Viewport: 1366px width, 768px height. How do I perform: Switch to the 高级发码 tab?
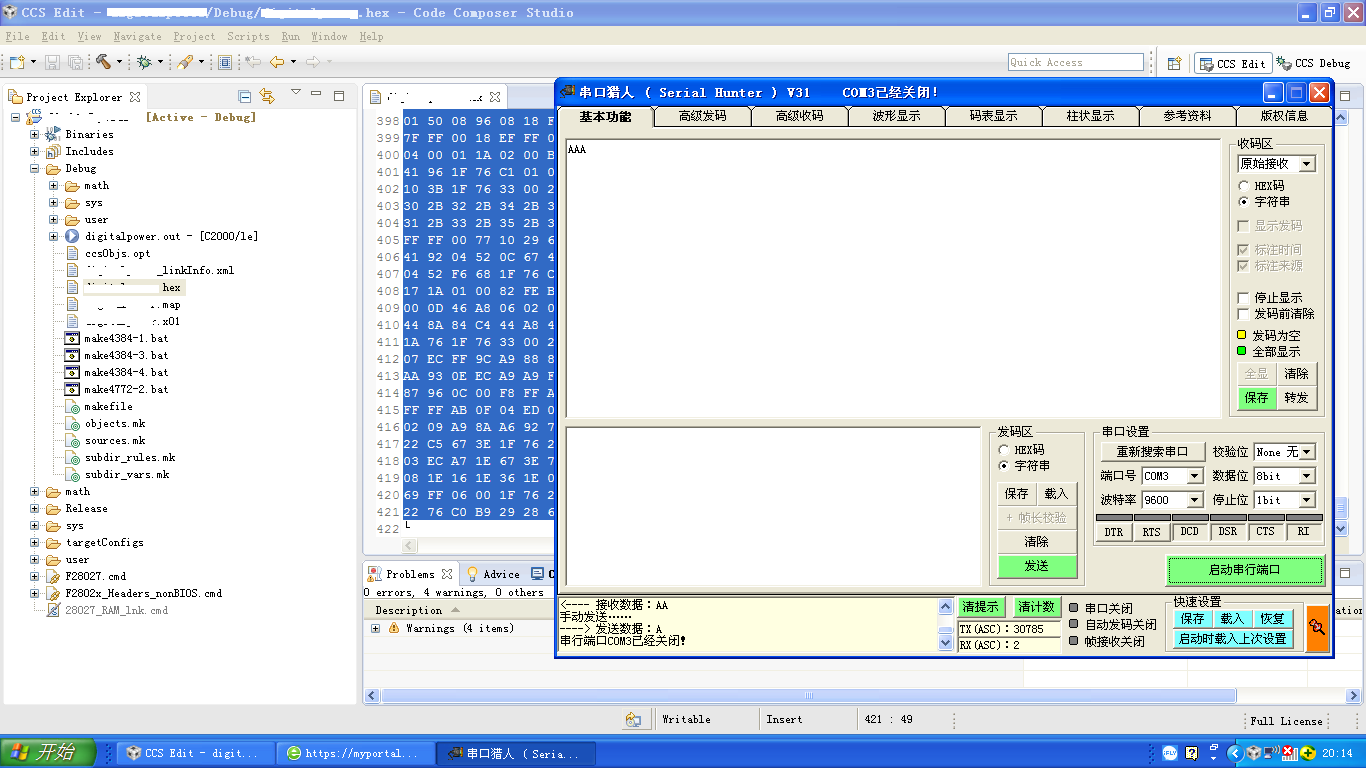(703, 116)
